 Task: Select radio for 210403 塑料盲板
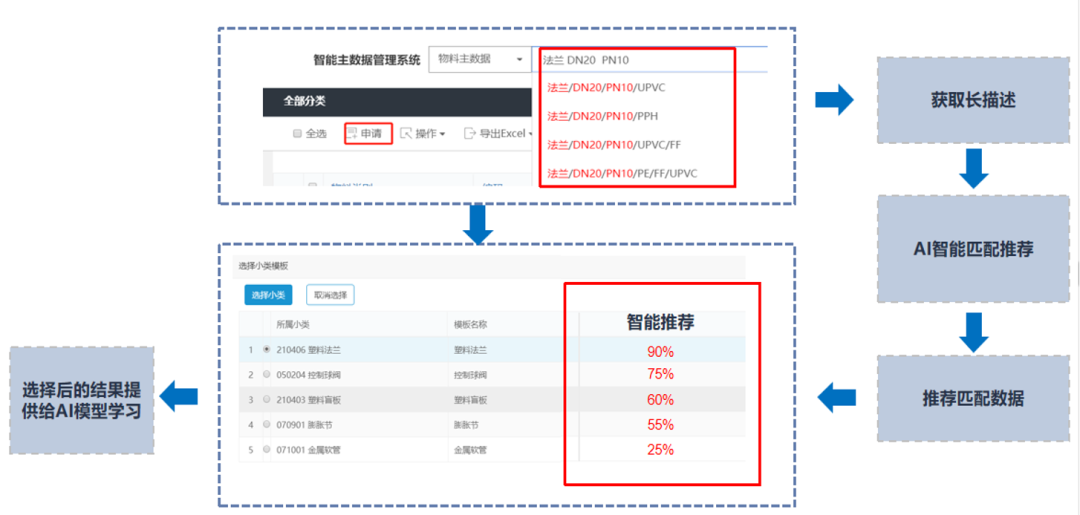pyautogui.click(x=267, y=399)
